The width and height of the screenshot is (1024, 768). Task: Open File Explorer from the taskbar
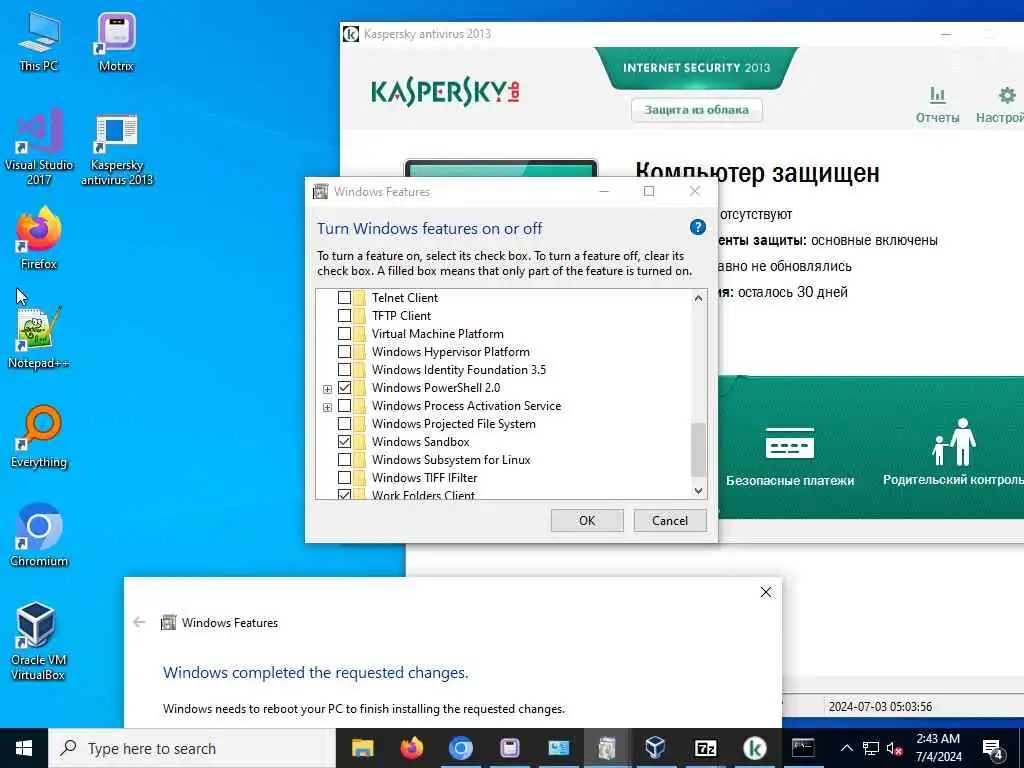tap(362, 748)
